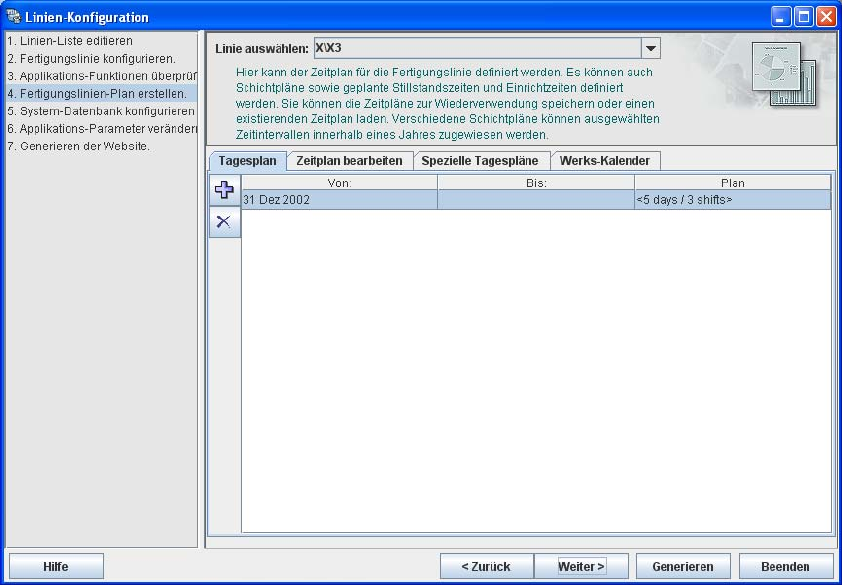Click the Generieren button
The height and width of the screenshot is (585, 842).
pos(683,567)
